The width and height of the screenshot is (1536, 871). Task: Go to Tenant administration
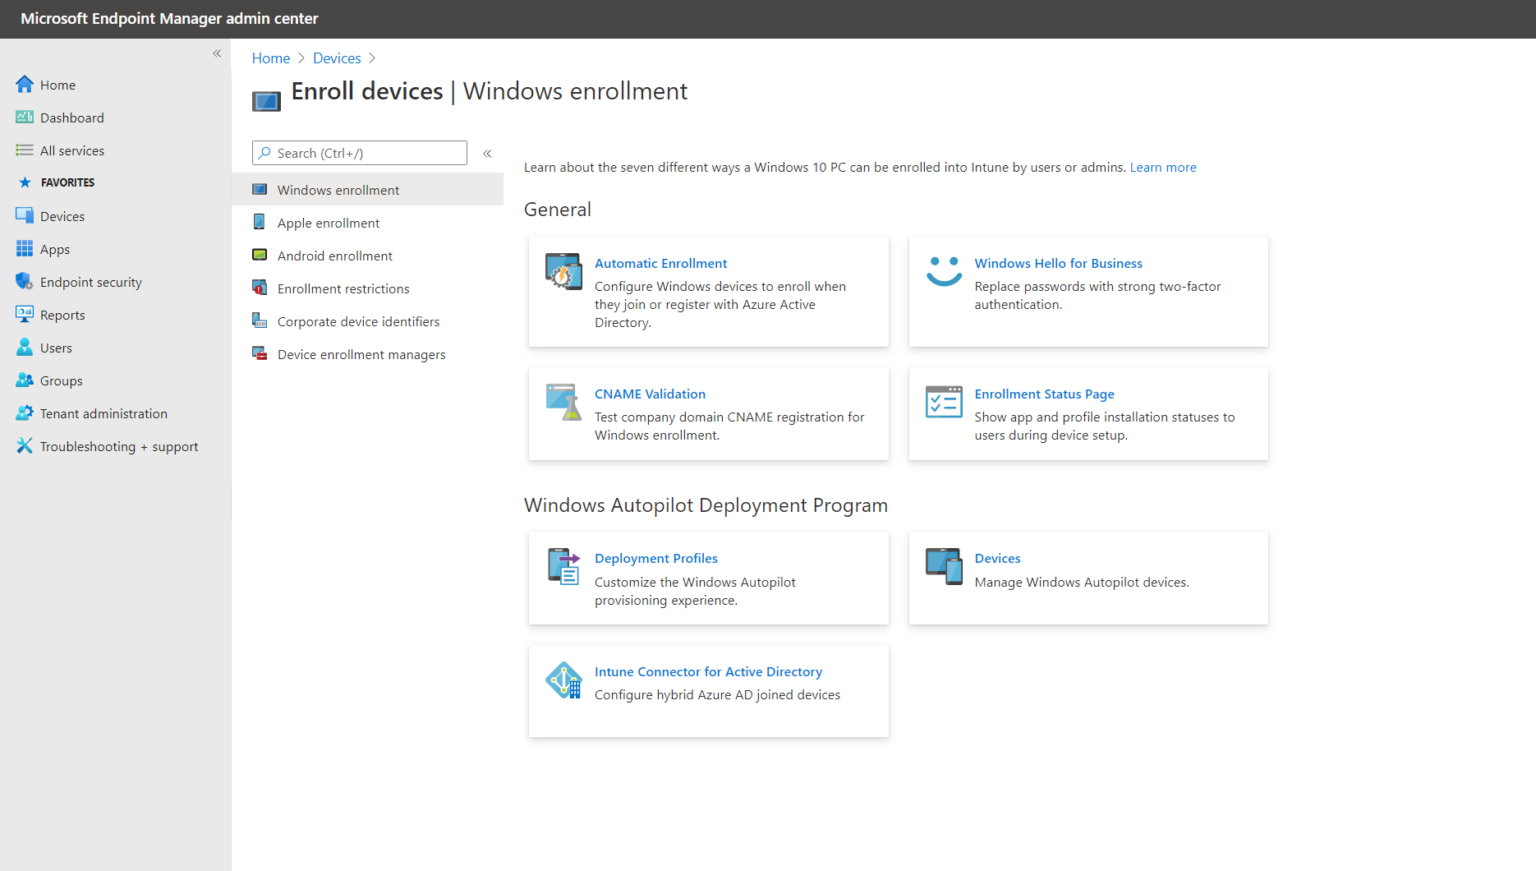click(103, 414)
